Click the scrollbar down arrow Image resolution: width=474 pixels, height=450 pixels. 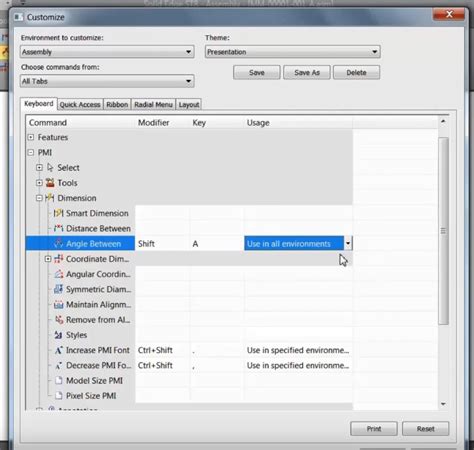point(443,404)
